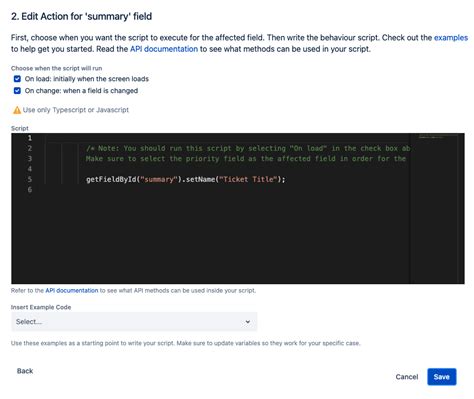Click the 'On change: when a field is changed' label
Image resolution: width=474 pixels, height=399 pixels.
(81, 91)
